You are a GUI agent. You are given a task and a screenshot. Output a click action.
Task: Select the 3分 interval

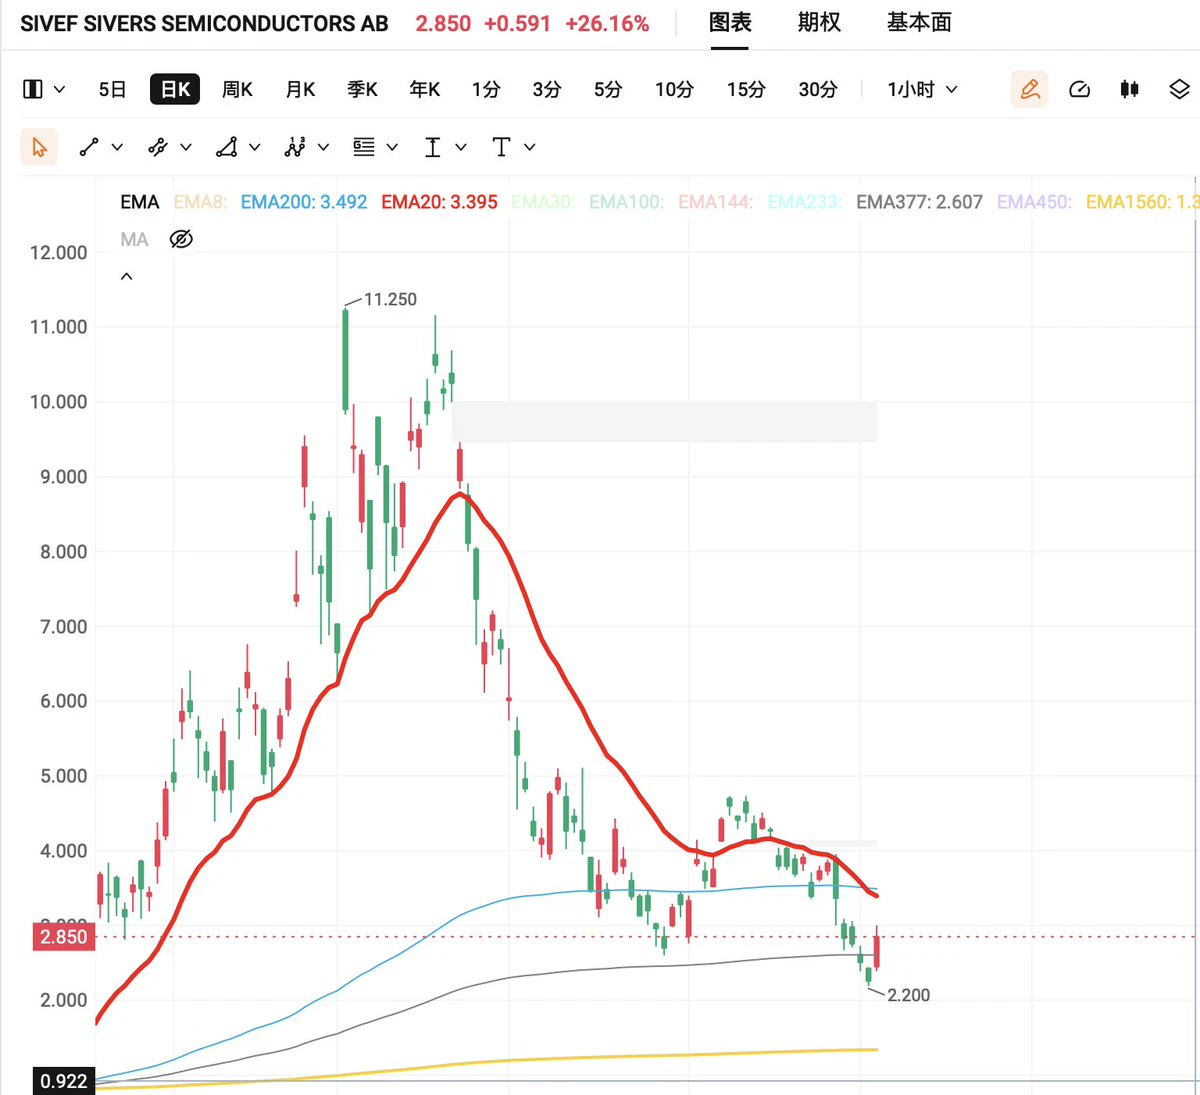(547, 89)
